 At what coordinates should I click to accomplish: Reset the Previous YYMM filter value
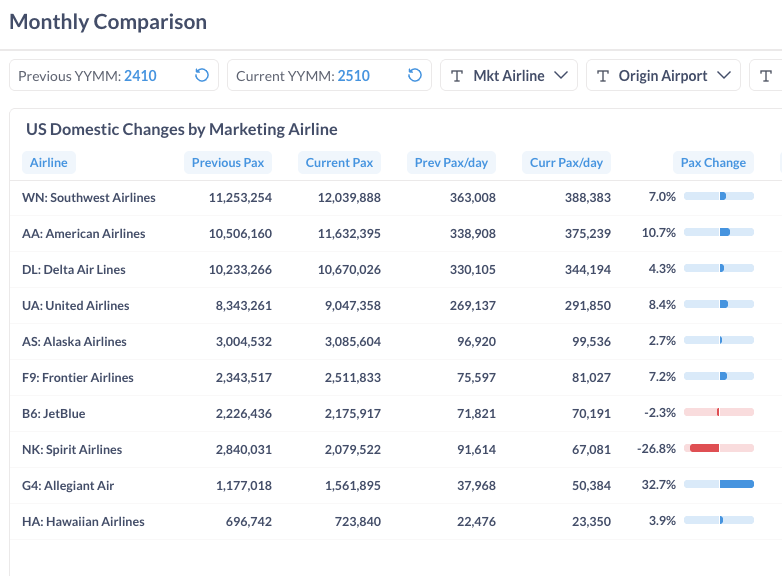click(201, 76)
